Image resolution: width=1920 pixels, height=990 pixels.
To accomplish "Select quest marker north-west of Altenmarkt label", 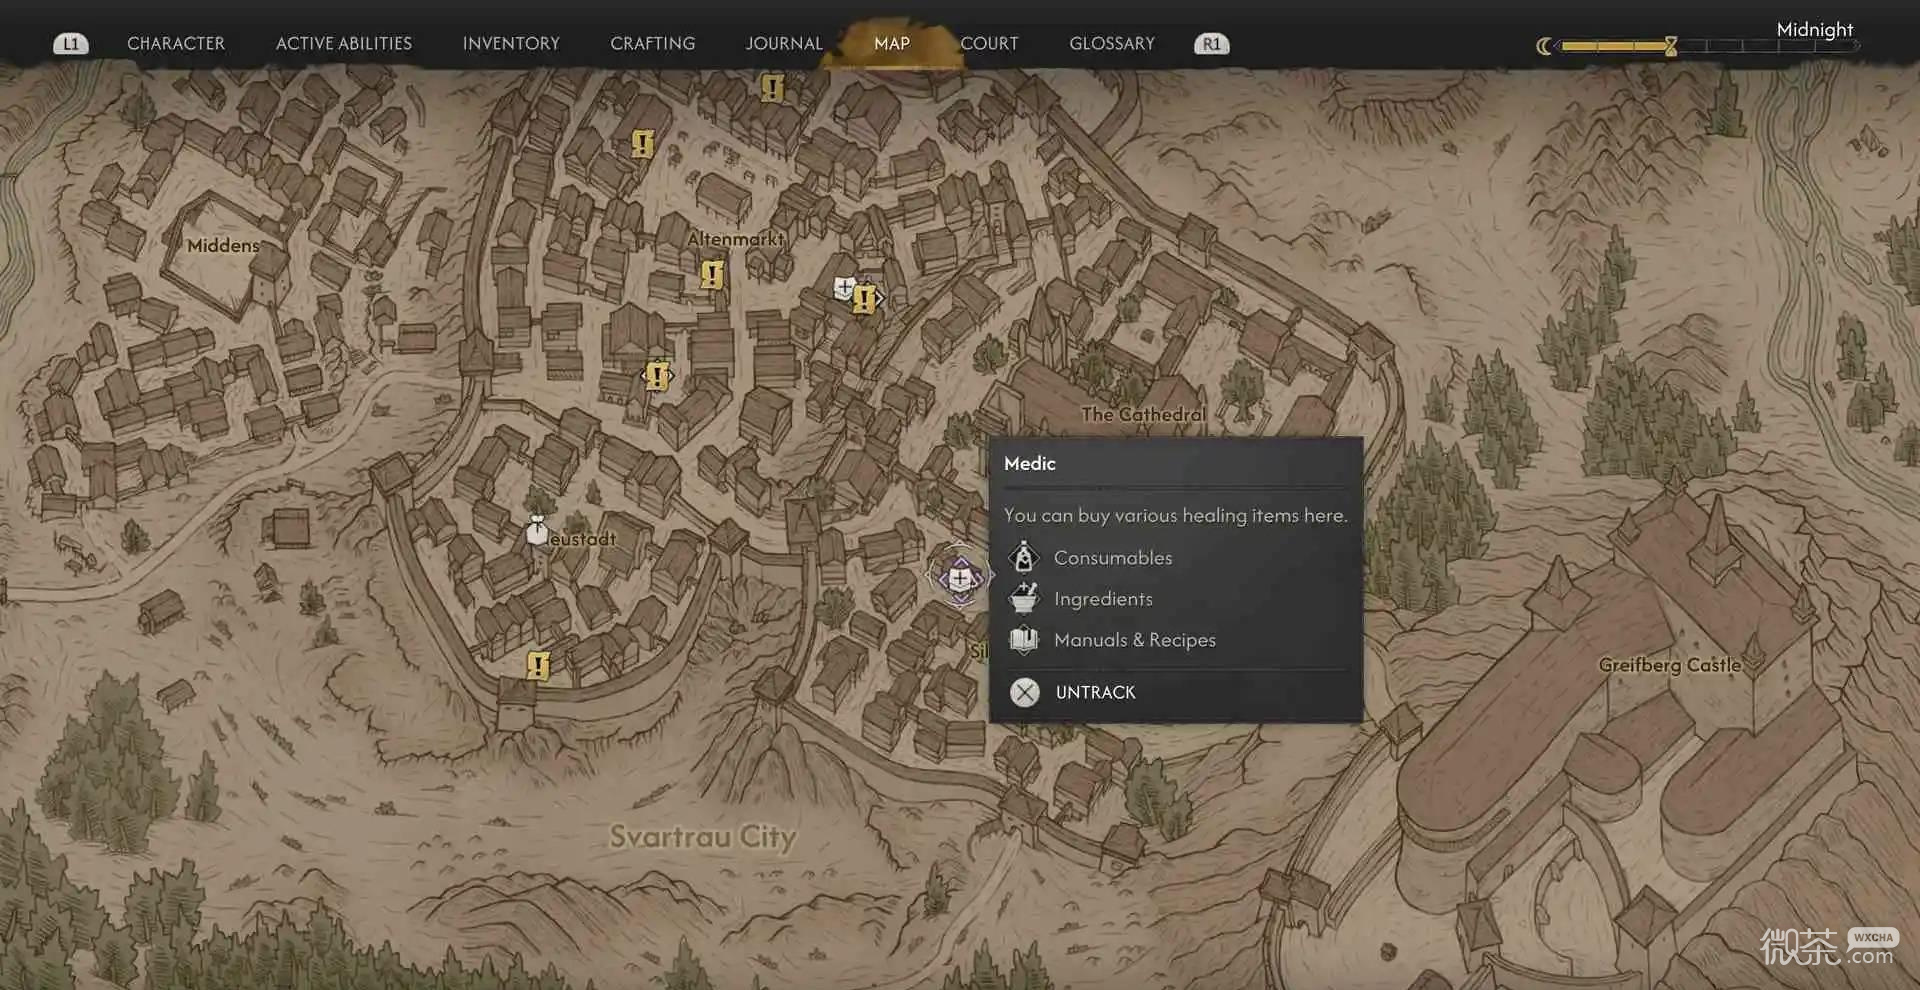I will 643,144.
